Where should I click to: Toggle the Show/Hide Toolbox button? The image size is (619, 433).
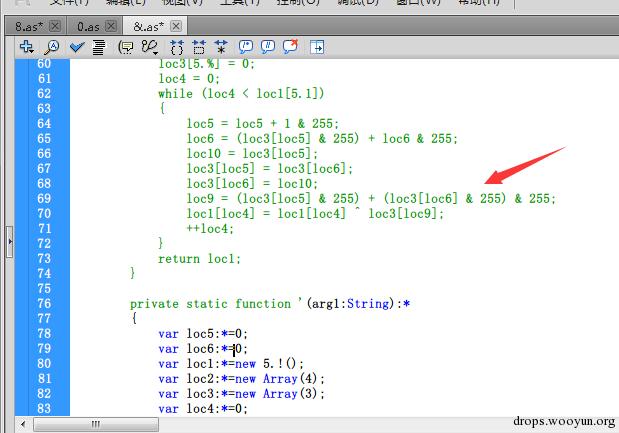click(x=317, y=46)
